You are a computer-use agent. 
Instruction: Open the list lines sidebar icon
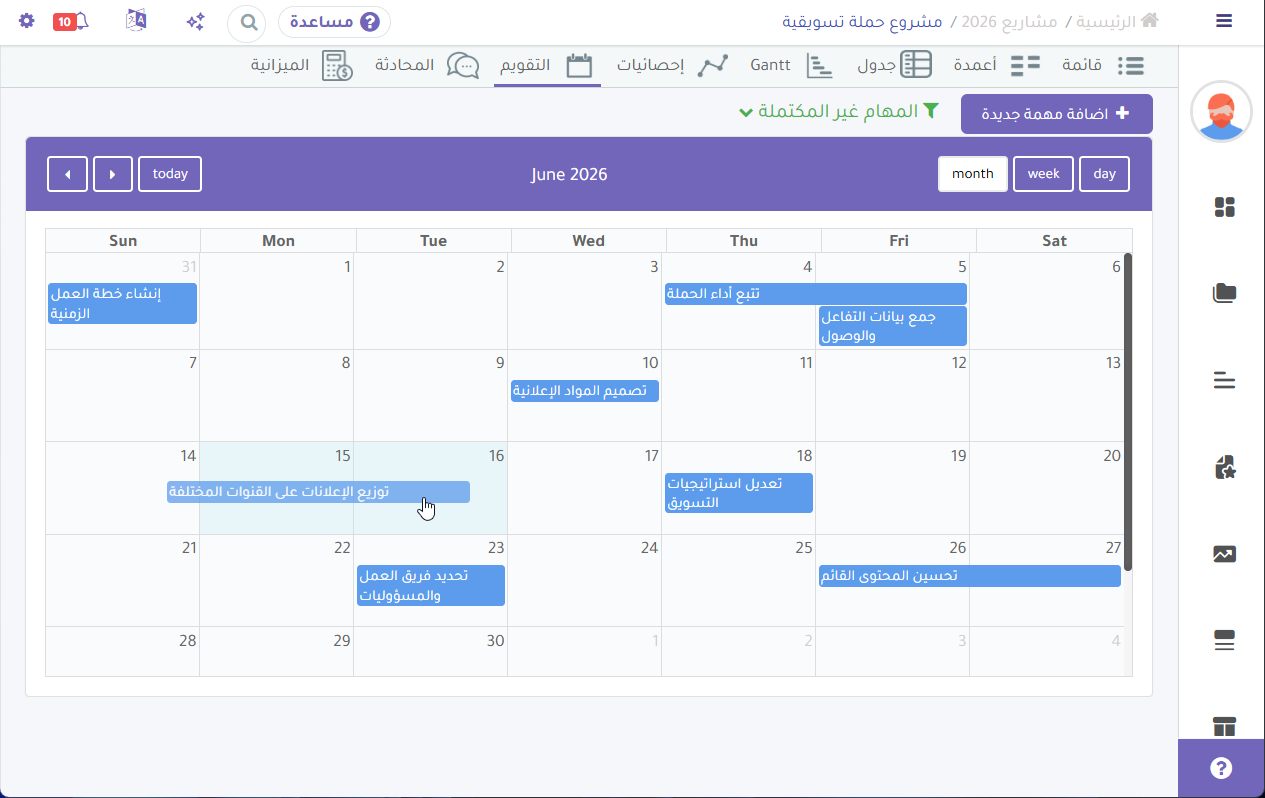click(1224, 380)
